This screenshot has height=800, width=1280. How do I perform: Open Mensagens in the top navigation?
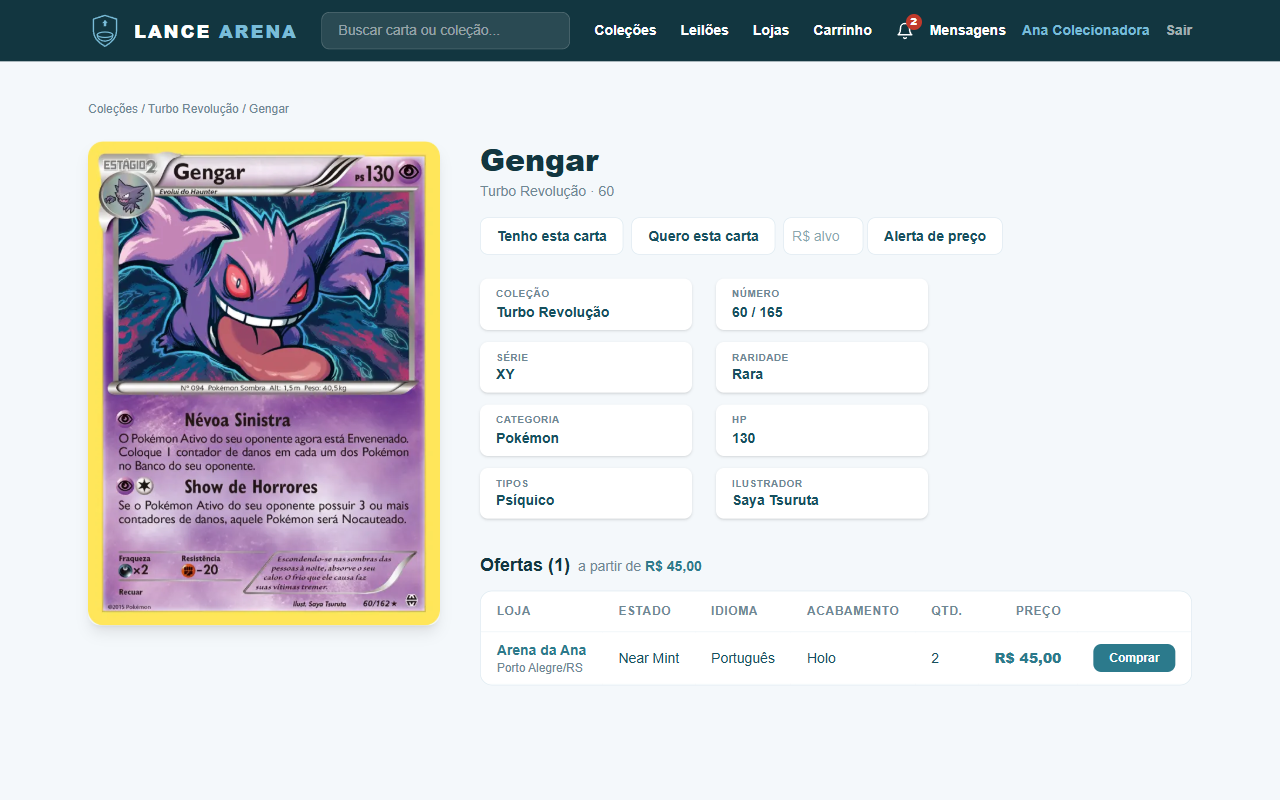tap(967, 31)
